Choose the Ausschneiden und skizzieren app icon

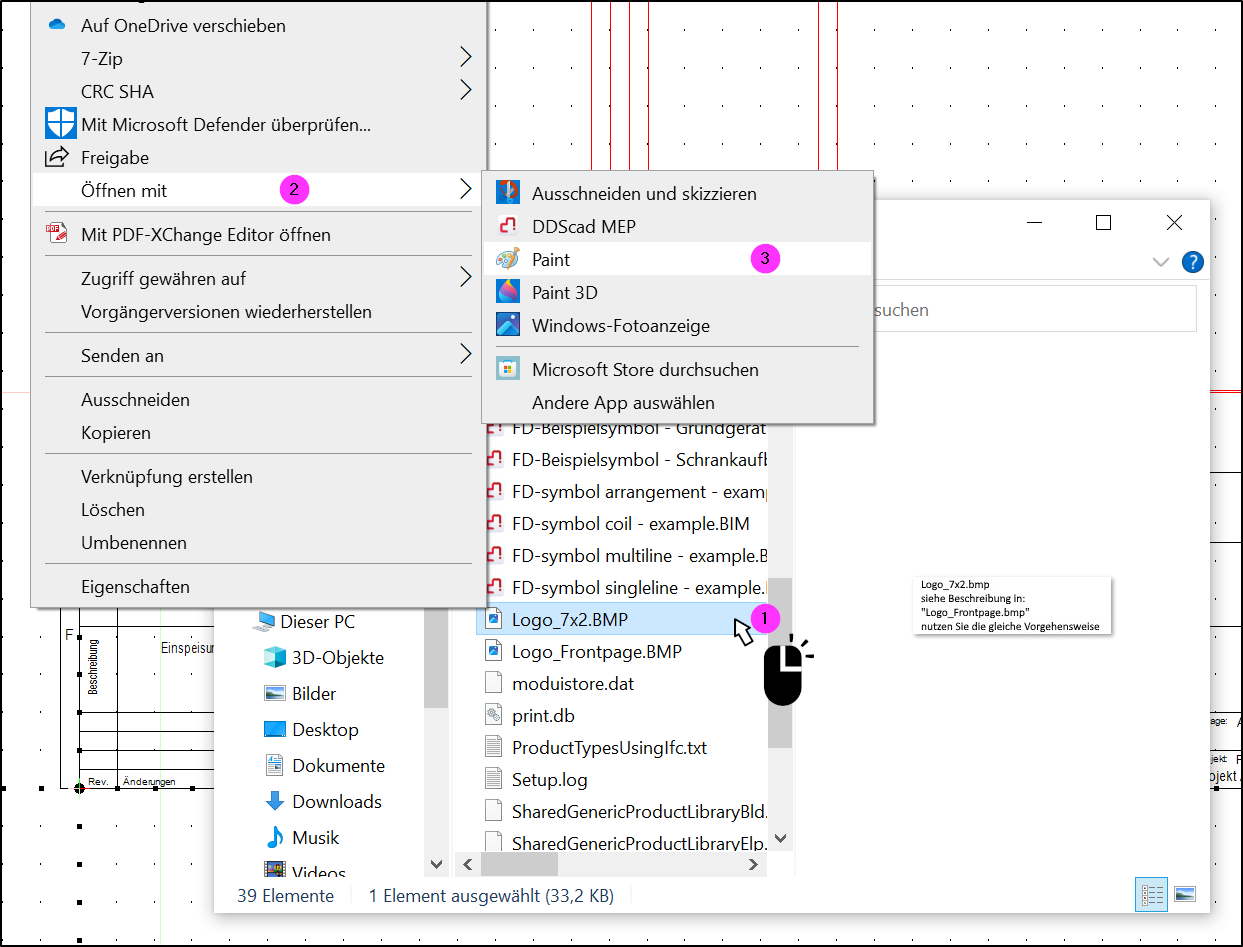508,193
